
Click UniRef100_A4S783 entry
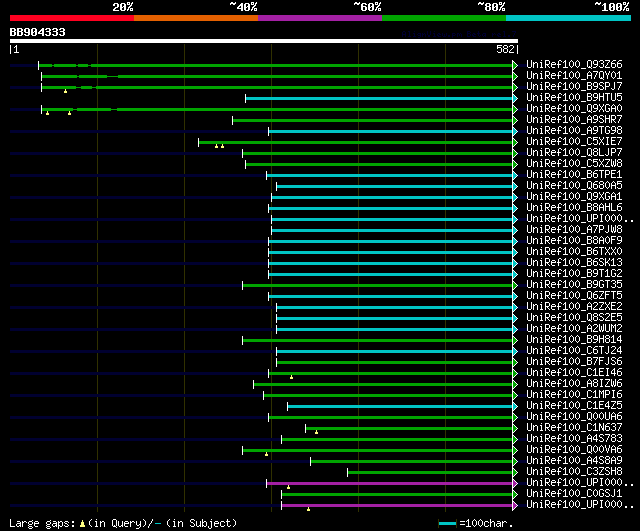point(574,439)
